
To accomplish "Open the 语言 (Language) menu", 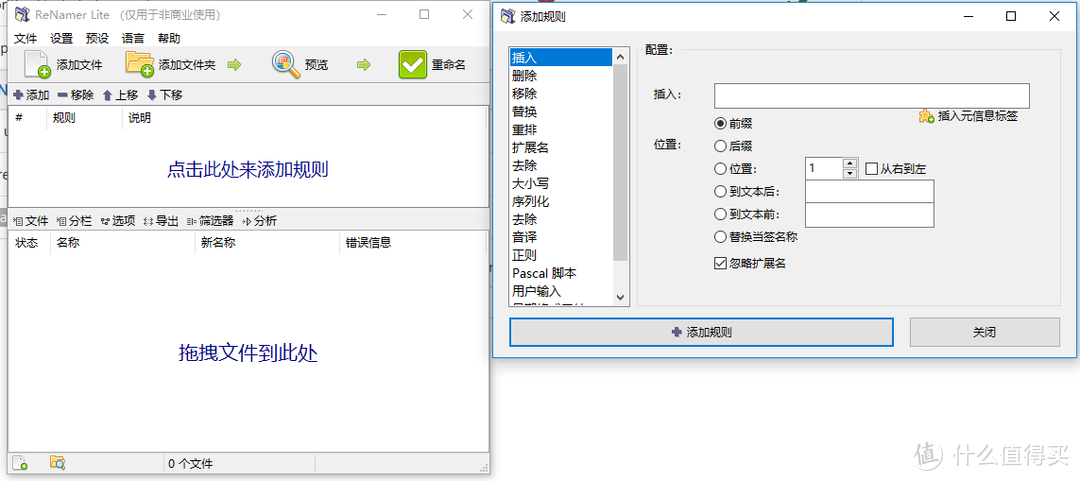I will tap(132, 39).
